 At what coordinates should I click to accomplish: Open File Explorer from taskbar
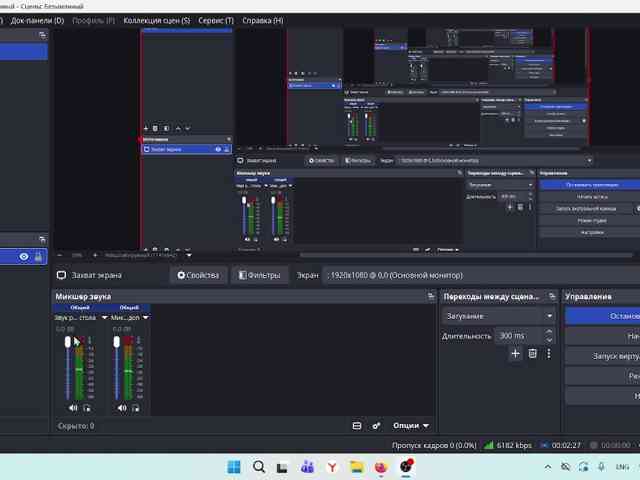click(x=356, y=467)
